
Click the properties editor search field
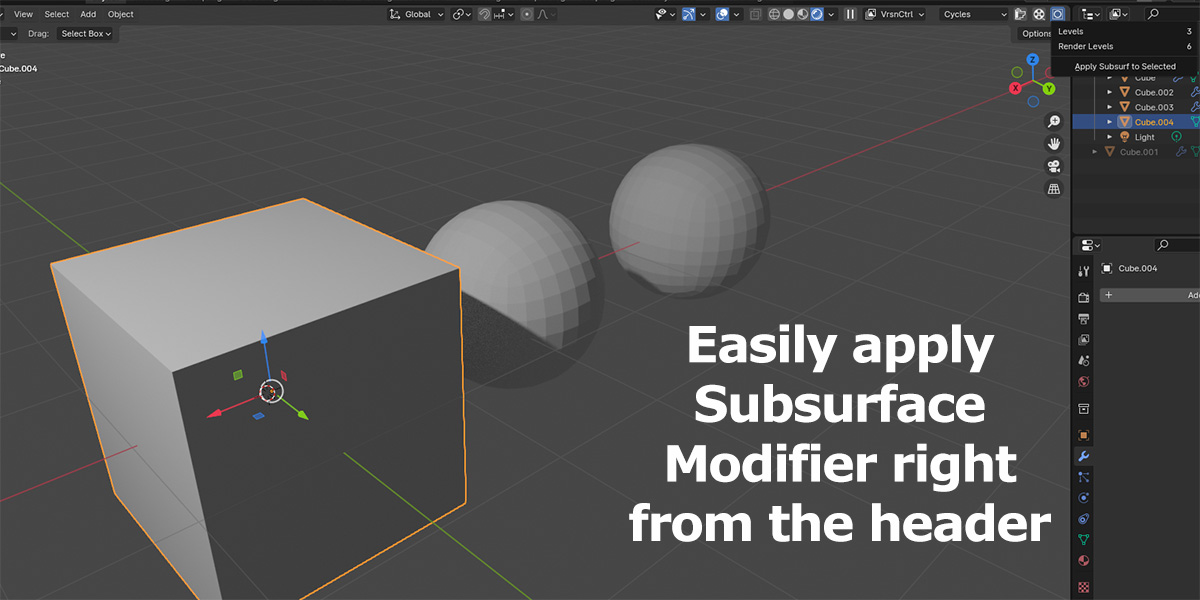(x=1176, y=245)
